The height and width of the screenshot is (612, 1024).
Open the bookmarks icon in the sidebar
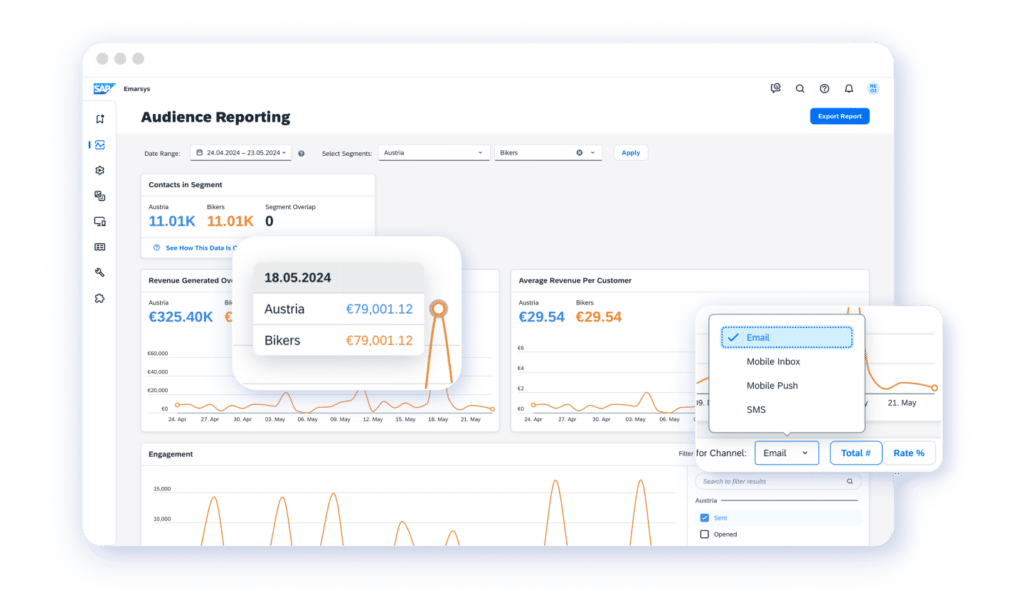[99, 118]
